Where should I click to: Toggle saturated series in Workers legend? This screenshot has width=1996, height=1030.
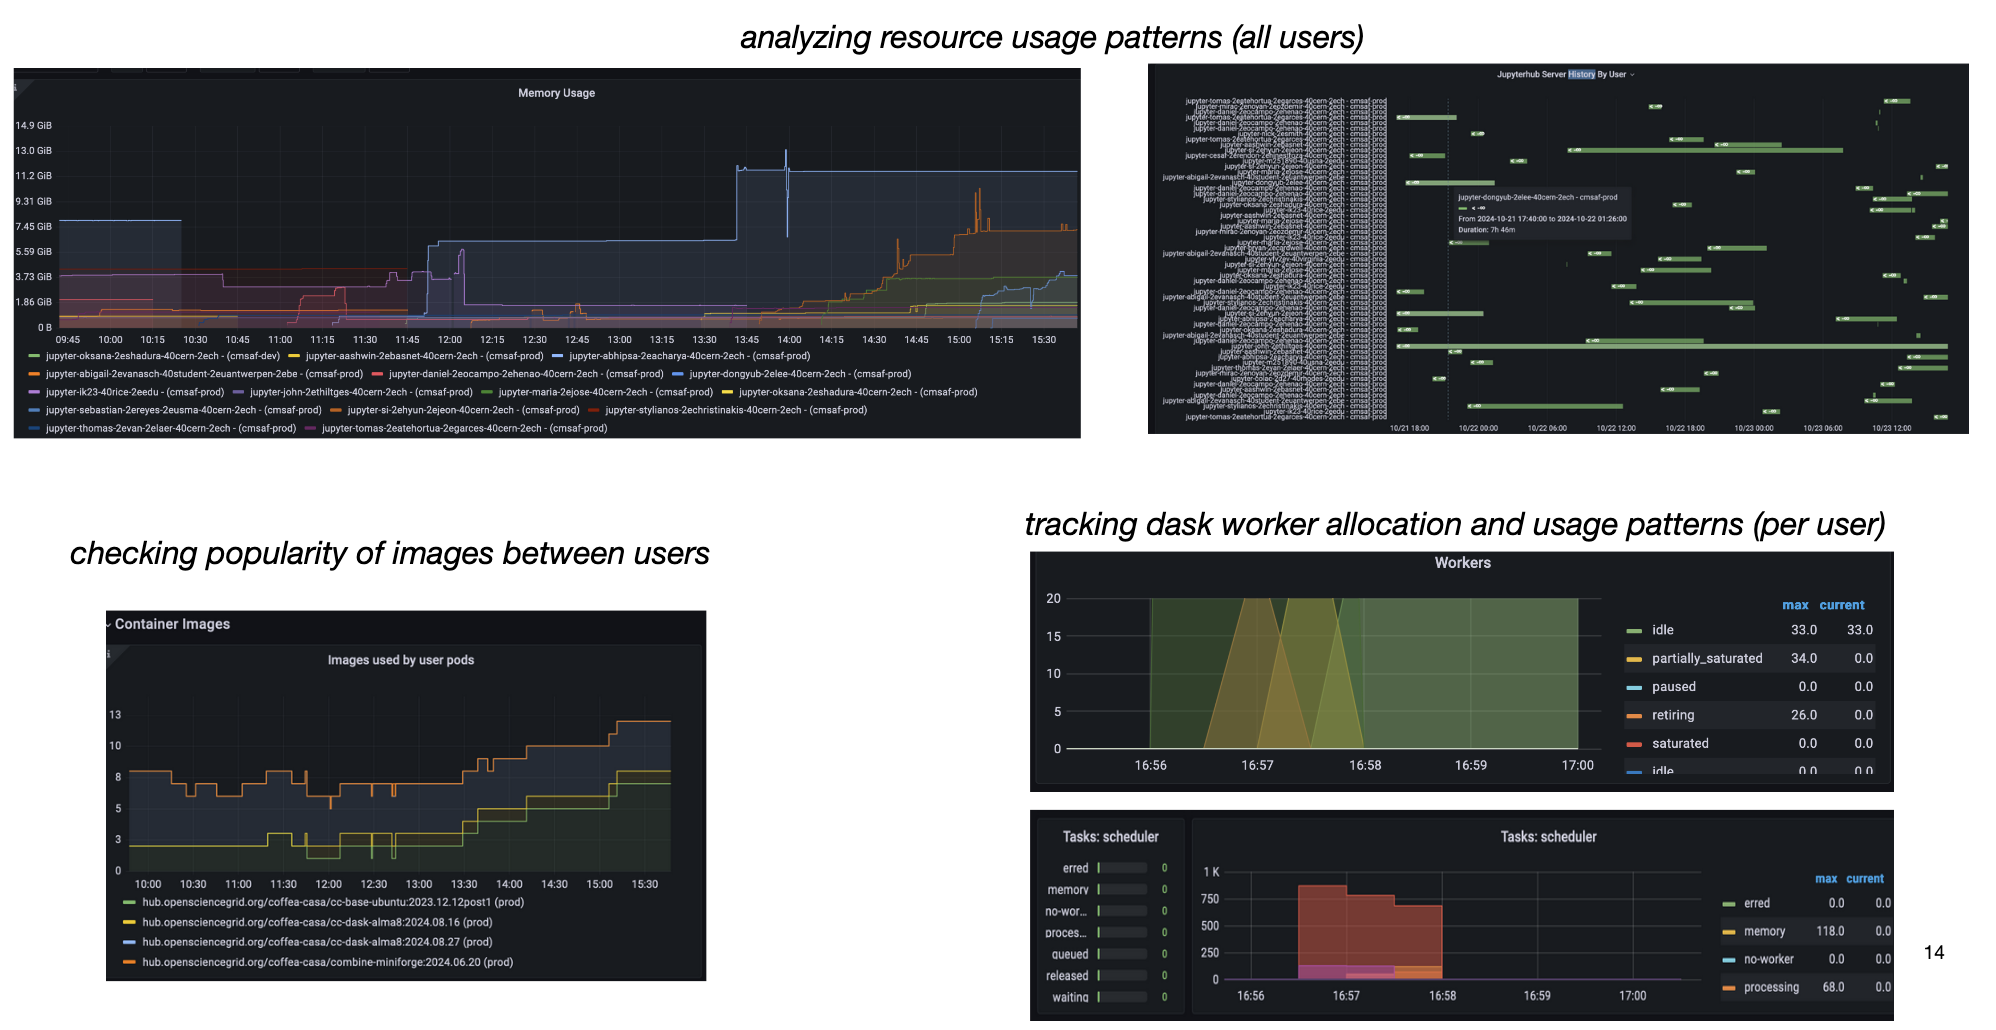click(x=1680, y=743)
